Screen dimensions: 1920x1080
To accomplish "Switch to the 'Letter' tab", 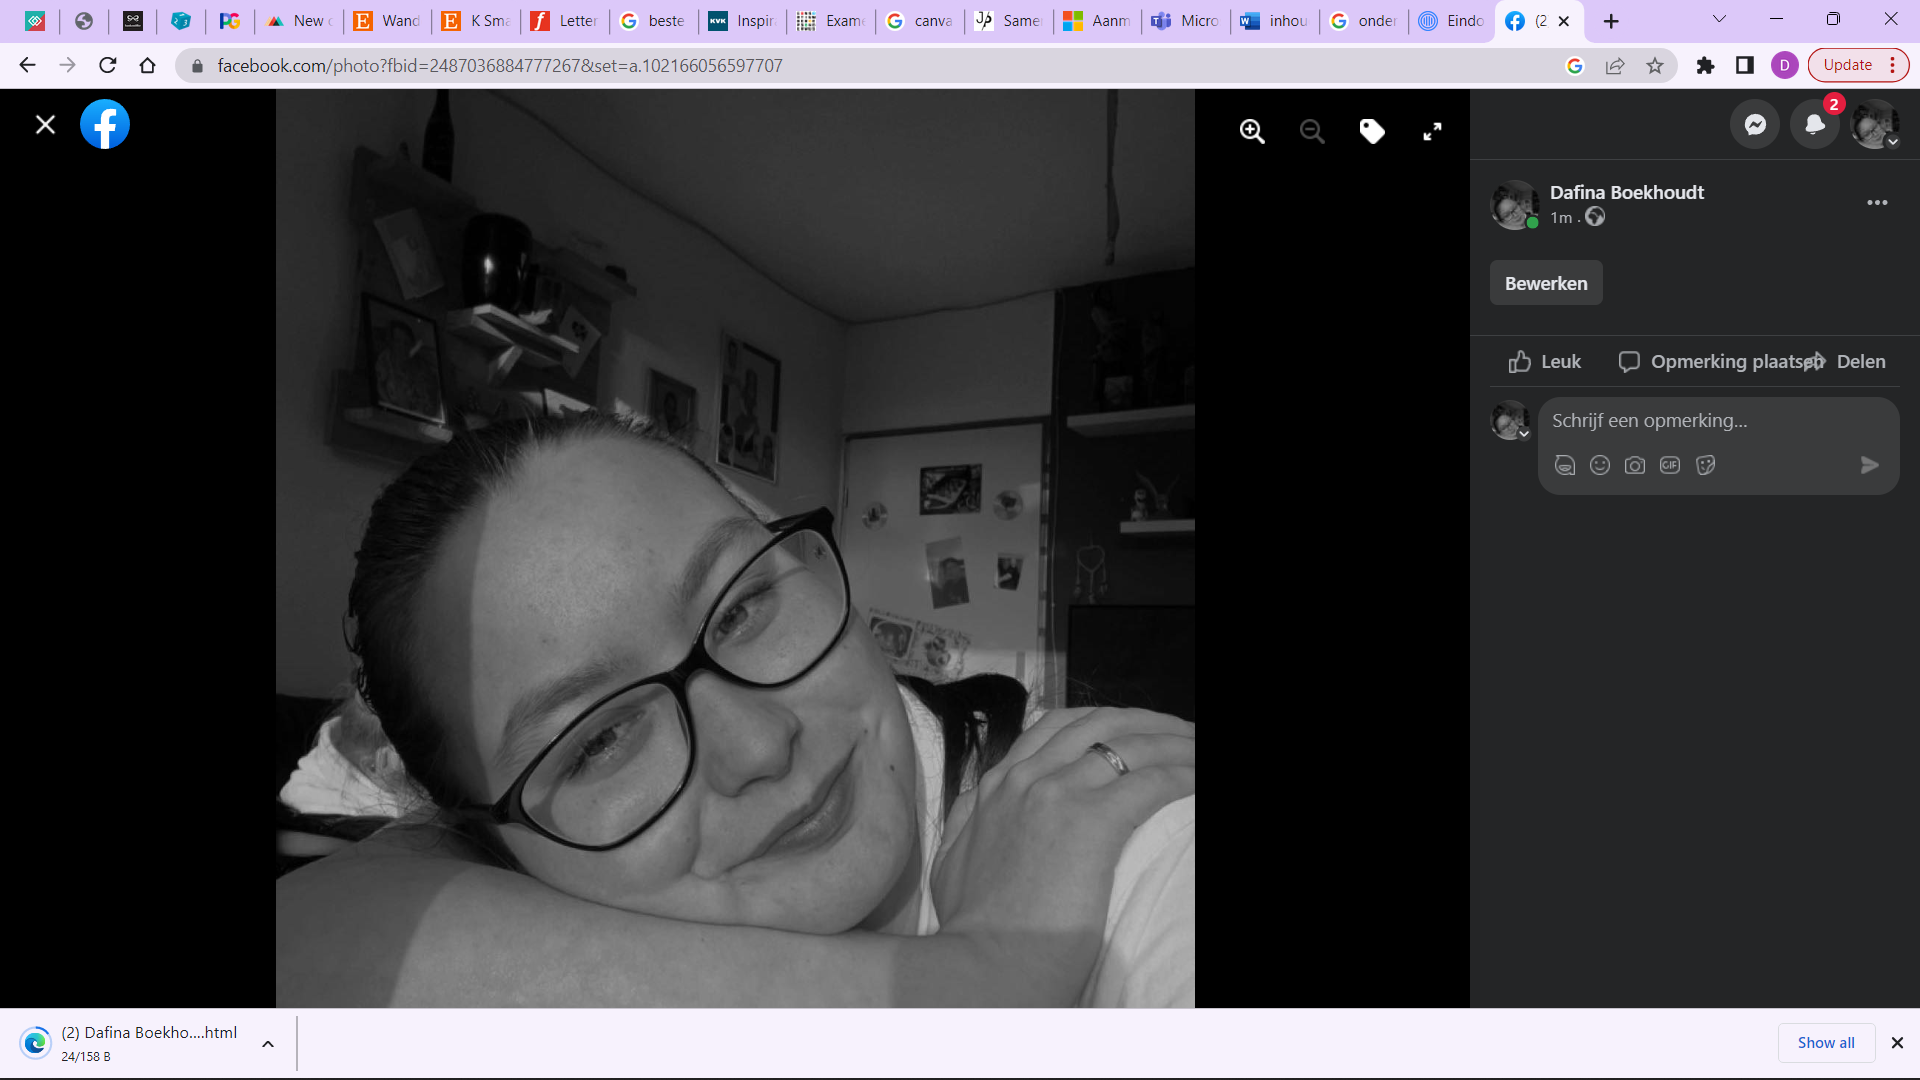I will point(565,21).
